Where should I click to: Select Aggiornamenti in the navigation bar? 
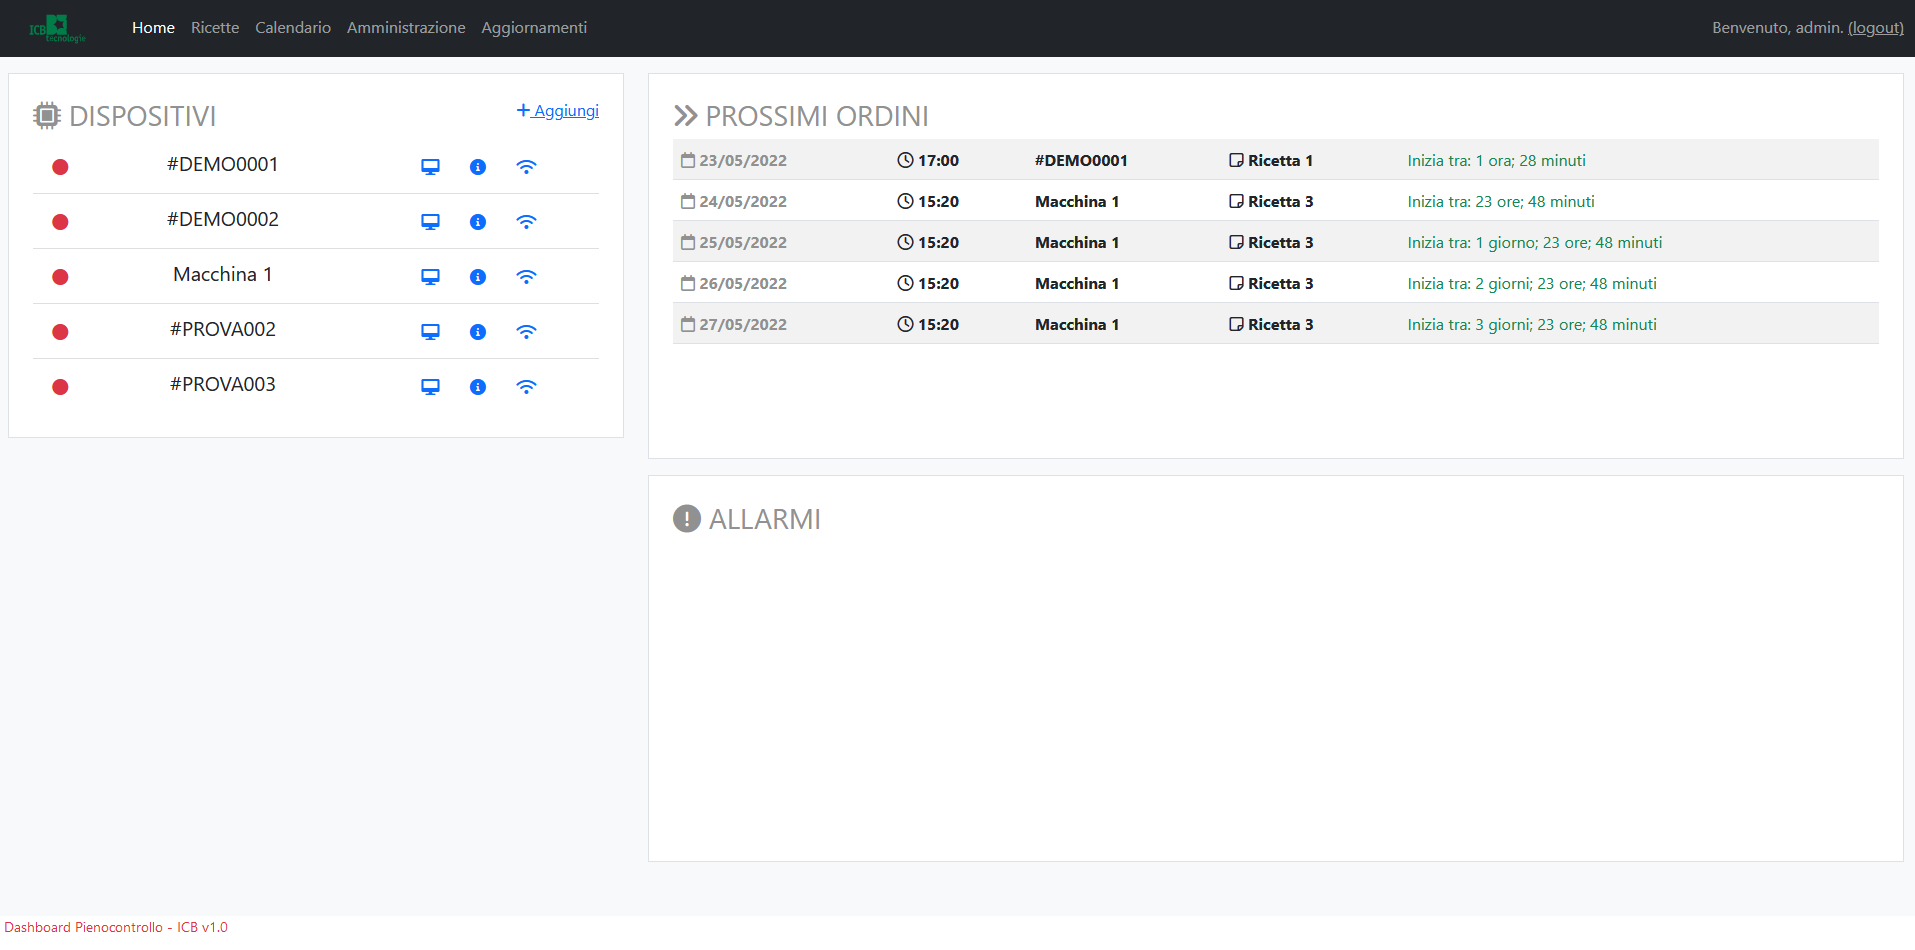tap(534, 28)
